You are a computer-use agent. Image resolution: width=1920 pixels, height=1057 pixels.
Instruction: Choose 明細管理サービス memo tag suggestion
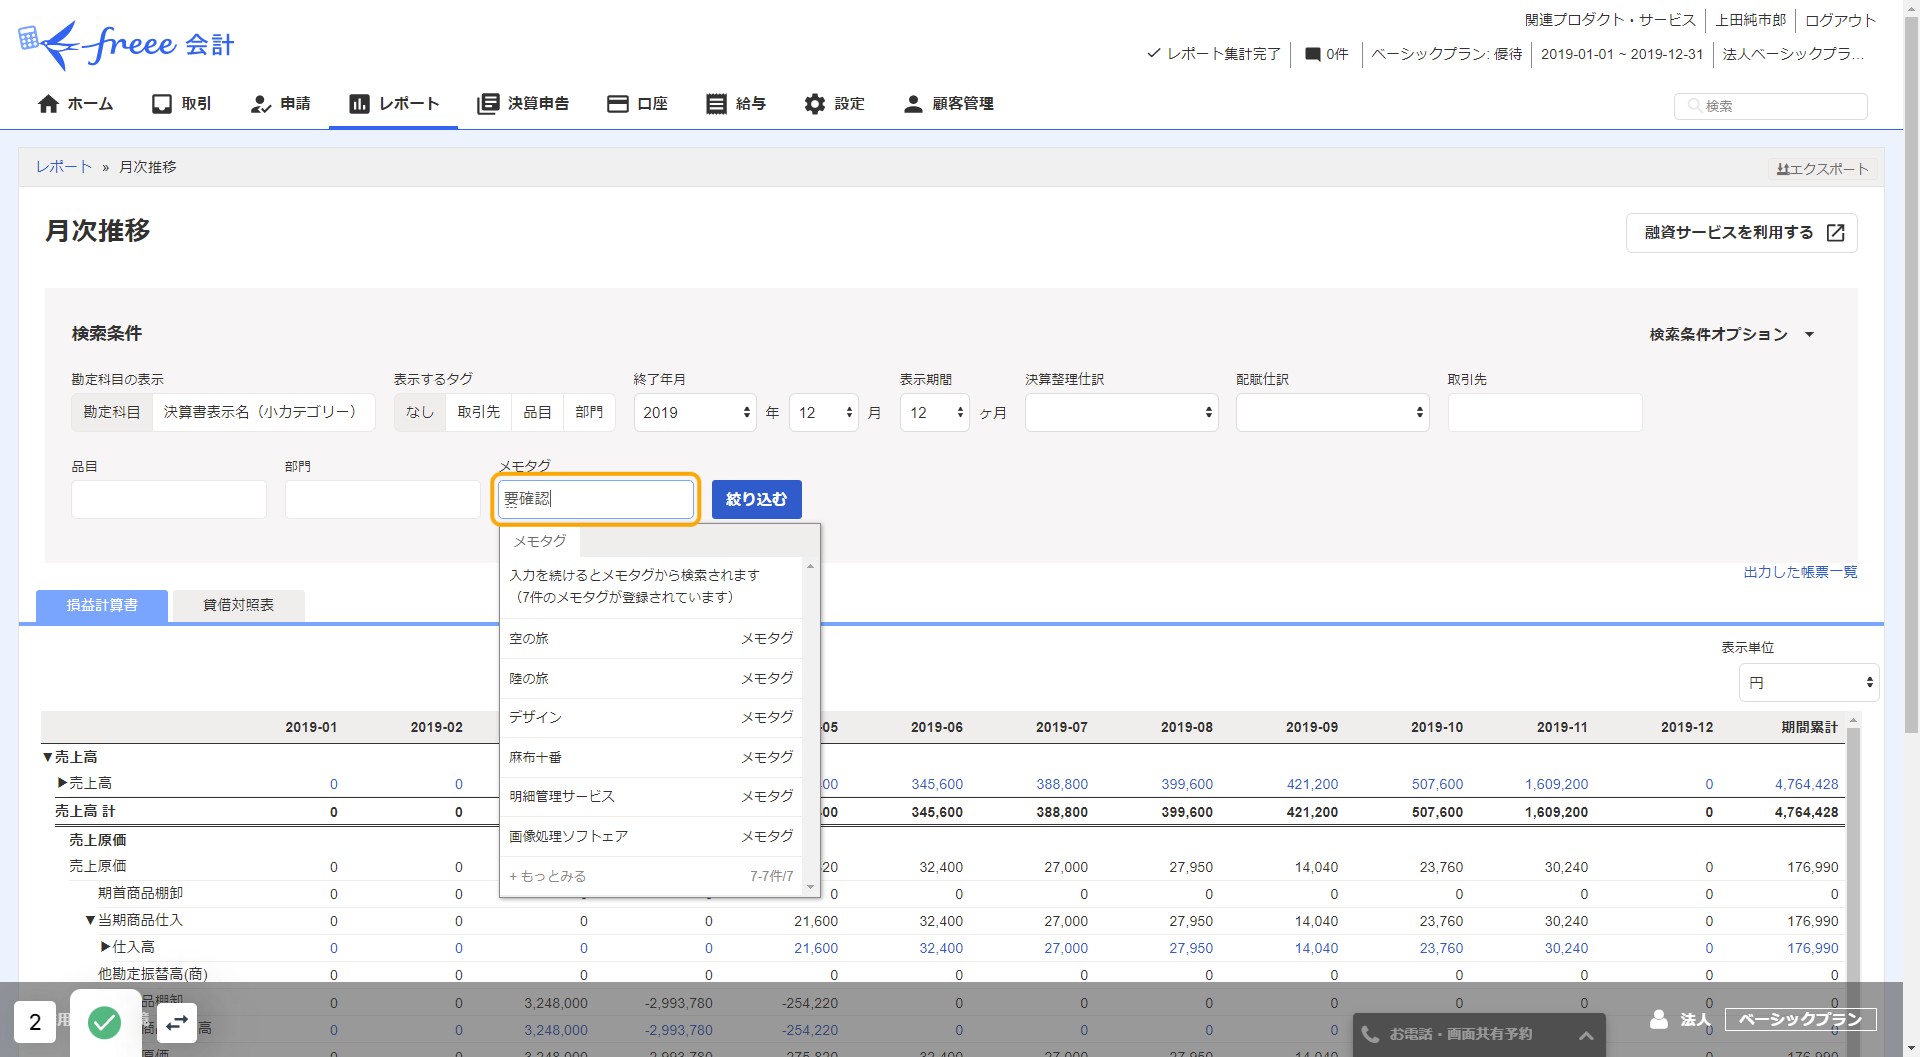[x=651, y=796]
